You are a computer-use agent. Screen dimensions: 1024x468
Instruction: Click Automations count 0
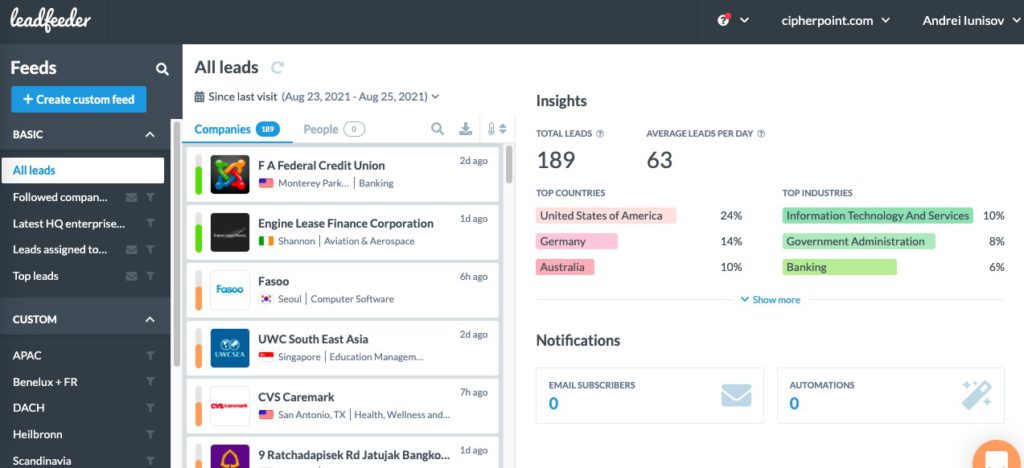tap(794, 403)
